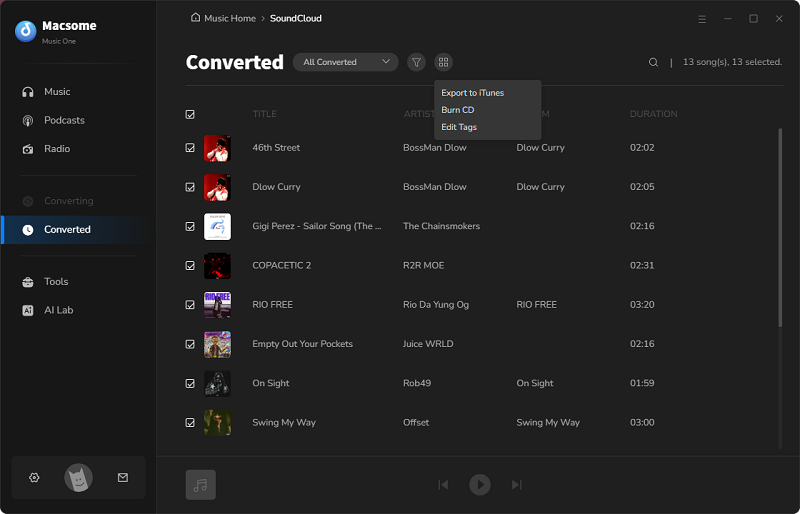The image size is (800, 514).
Task: Click the RIO FREE album thumbnail
Action: (x=217, y=305)
